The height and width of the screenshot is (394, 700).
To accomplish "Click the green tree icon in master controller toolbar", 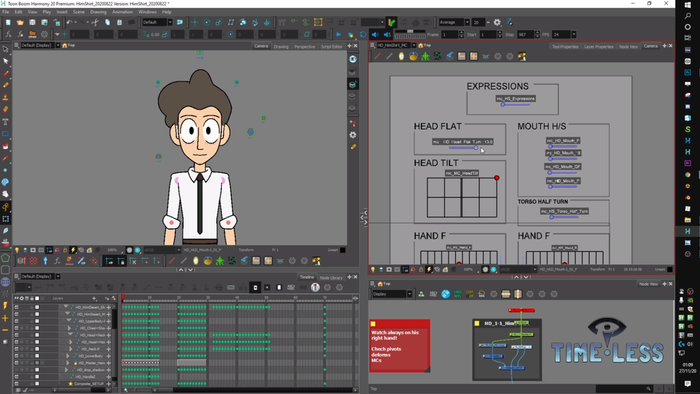I will coord(425,56).
